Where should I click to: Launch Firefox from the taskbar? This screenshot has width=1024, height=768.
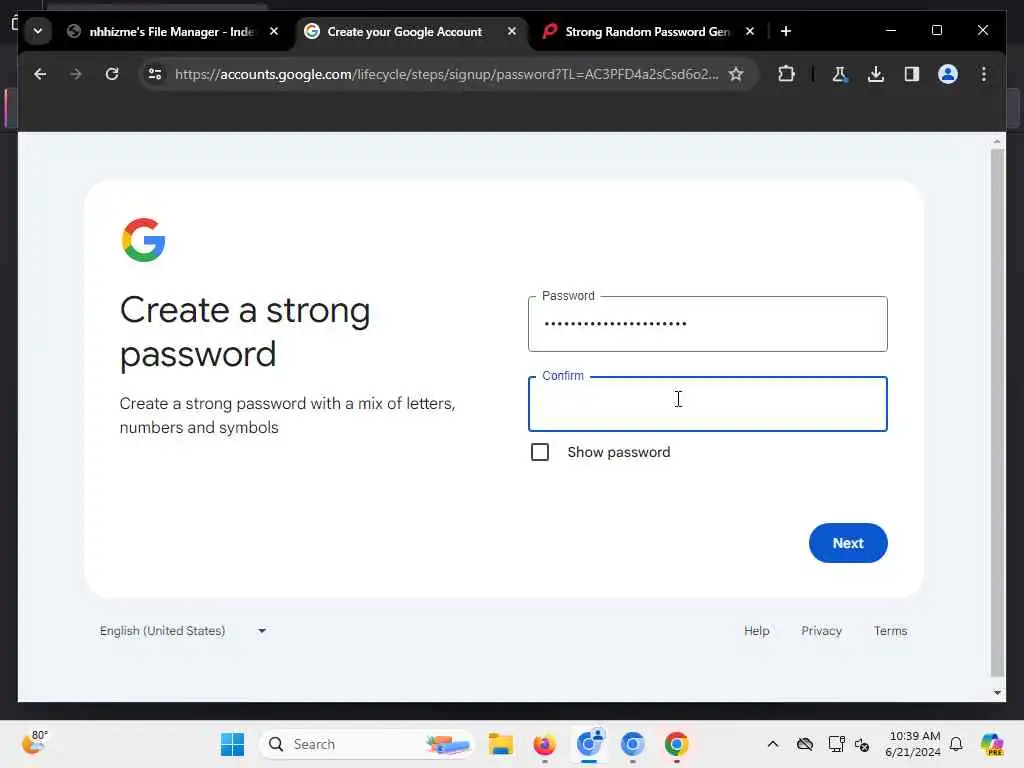544,744
